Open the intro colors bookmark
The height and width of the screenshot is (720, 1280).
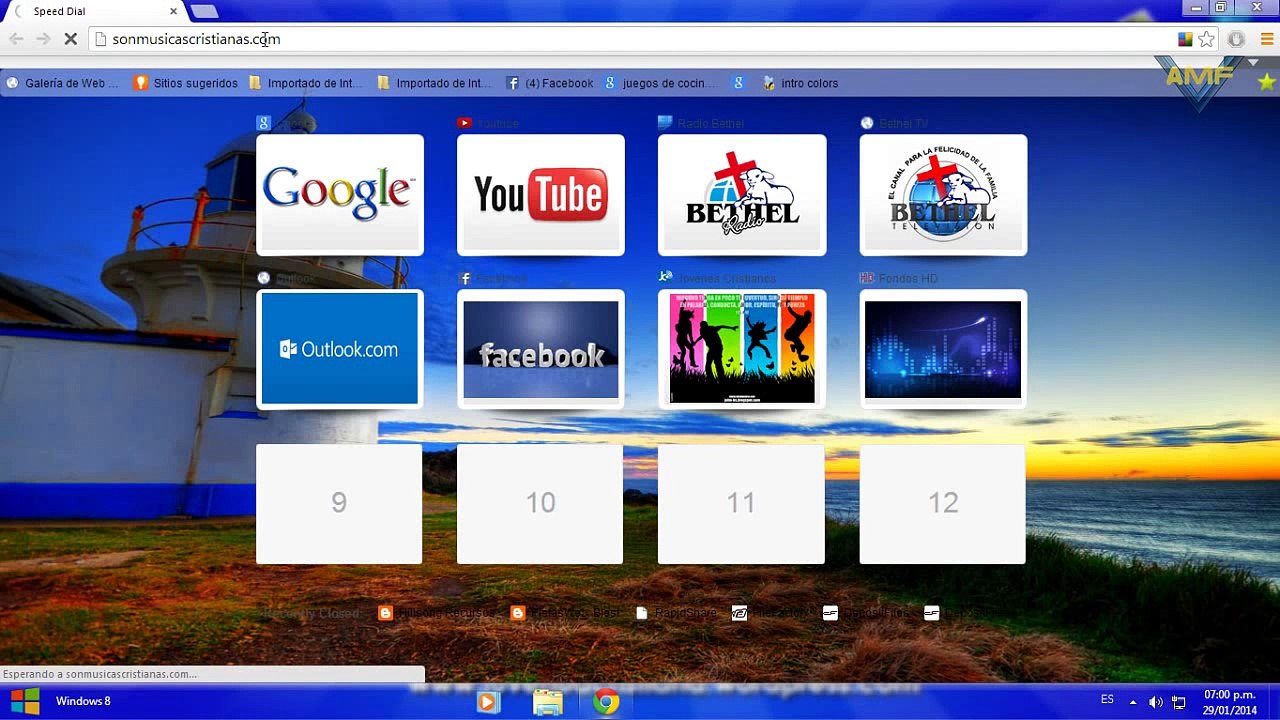800,83
